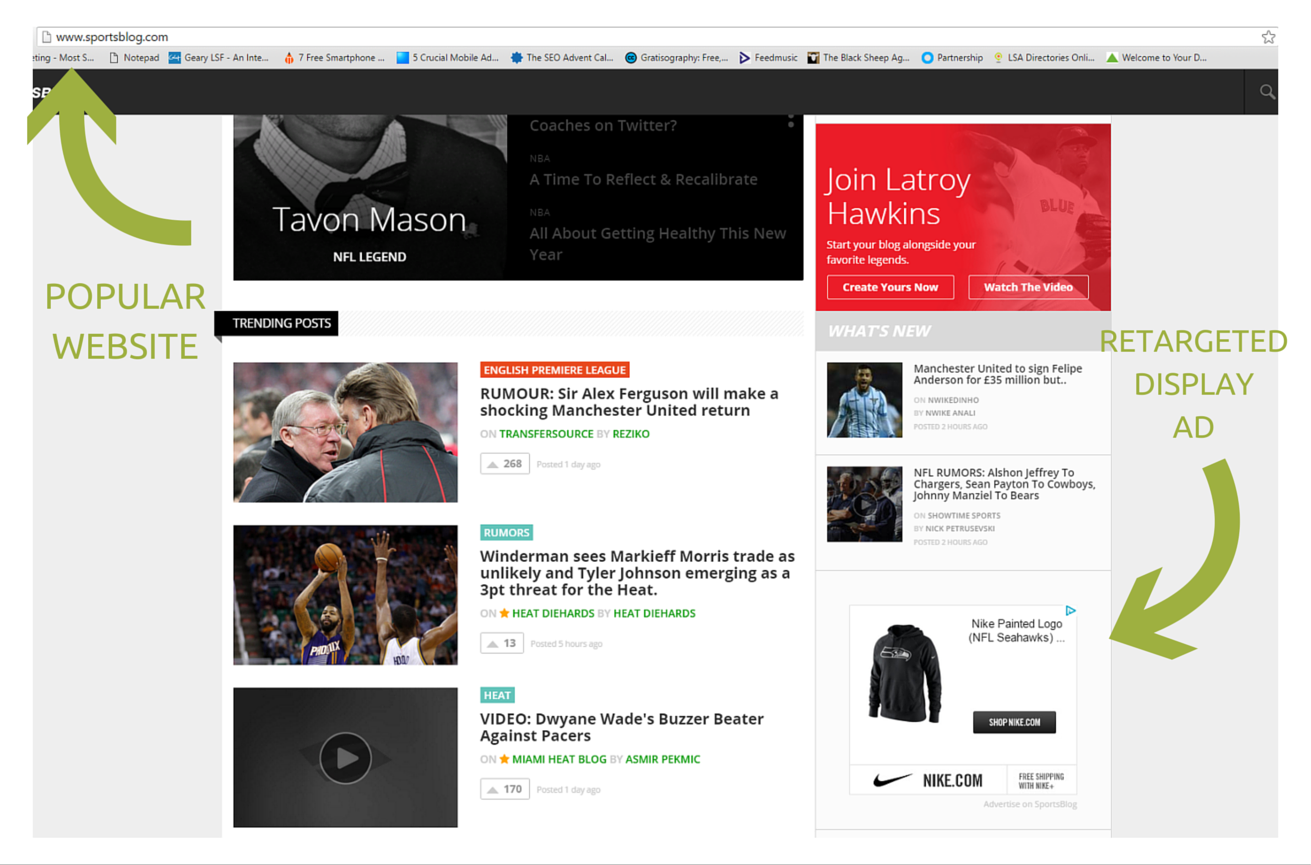
Task: Click the Advertise on SportsBlog link
Action: (x=1029, y=804)
